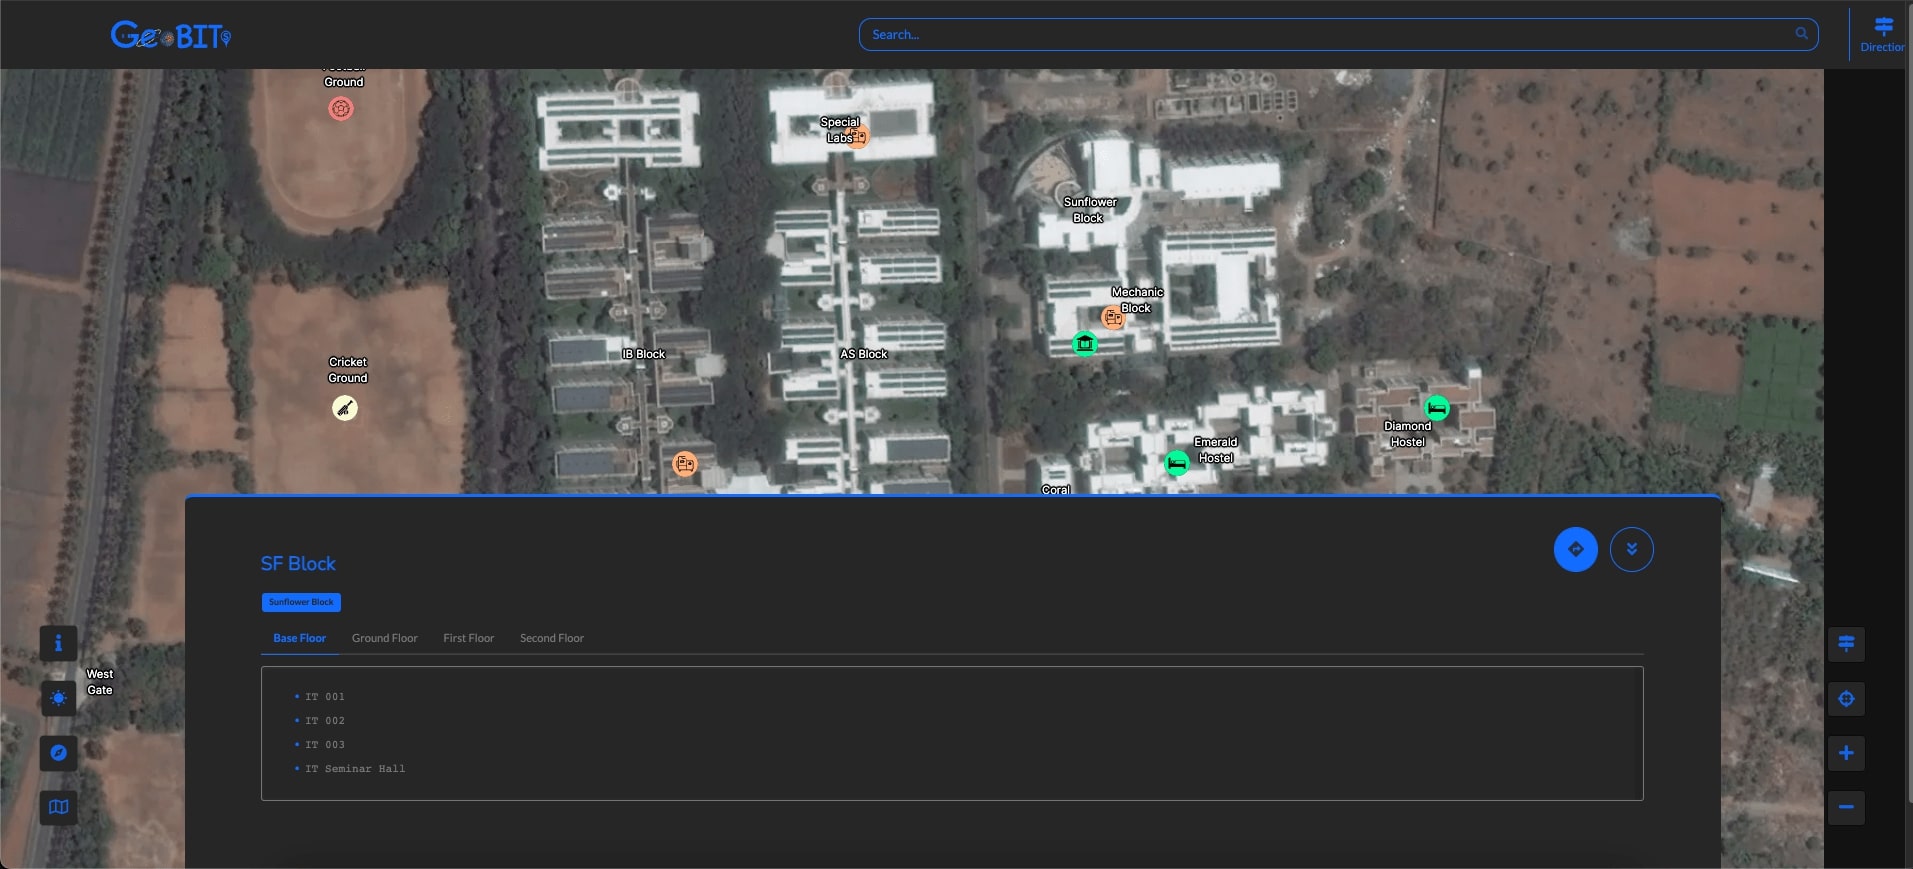Click the info button on the left sidebar
The height and width of the screenshot is (869, 1913).
(58, 643)
